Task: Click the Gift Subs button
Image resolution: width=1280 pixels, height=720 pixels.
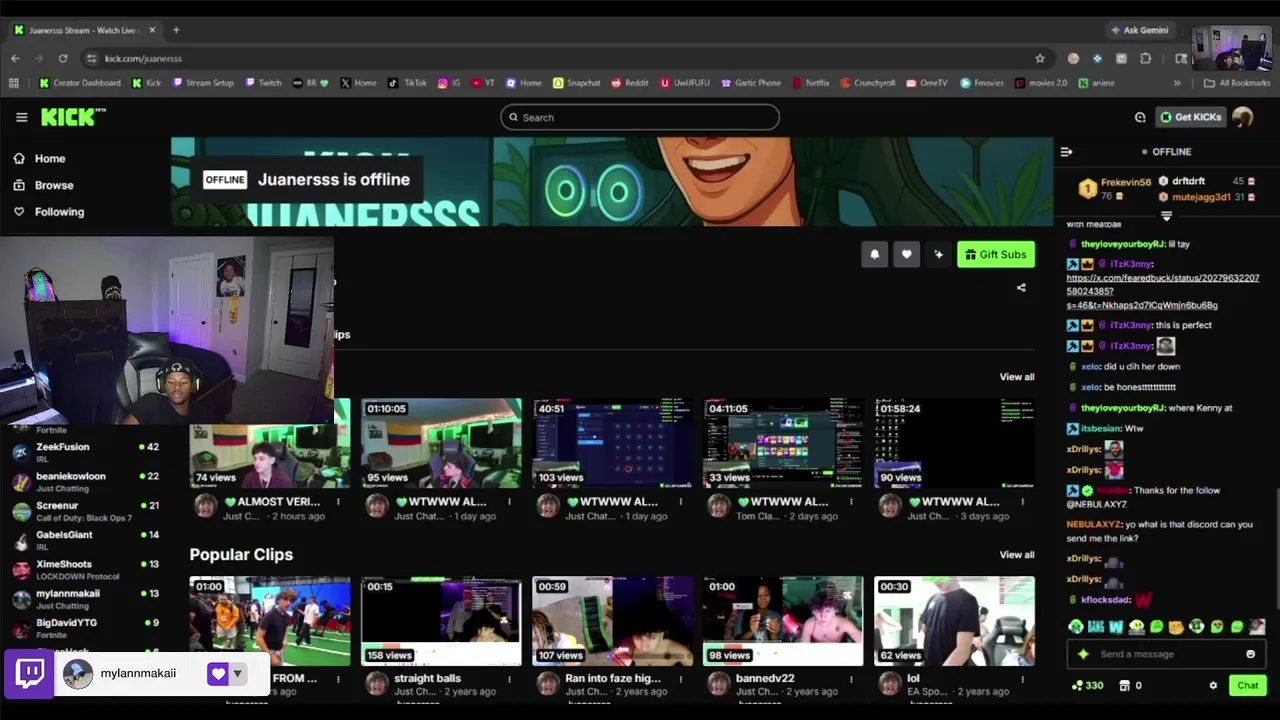Action: [x=995, y=254]
